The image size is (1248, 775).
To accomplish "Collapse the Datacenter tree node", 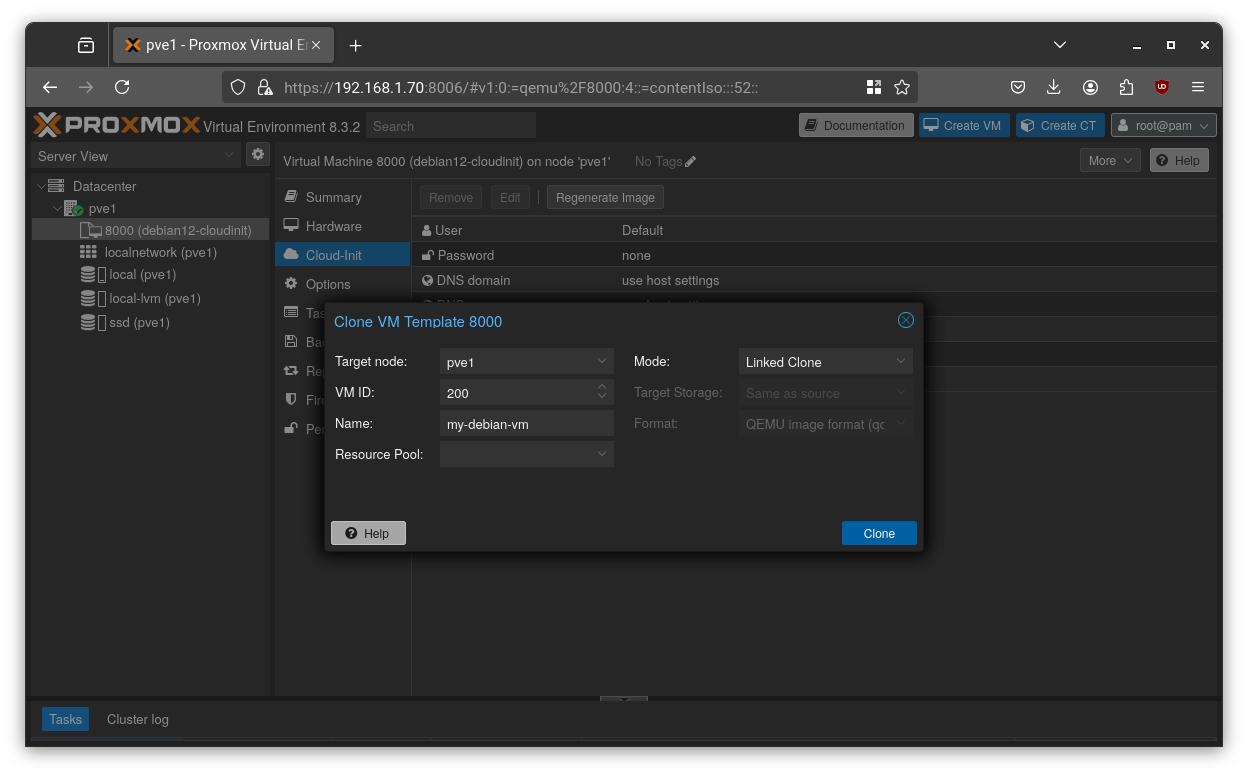I will [42, 186].
